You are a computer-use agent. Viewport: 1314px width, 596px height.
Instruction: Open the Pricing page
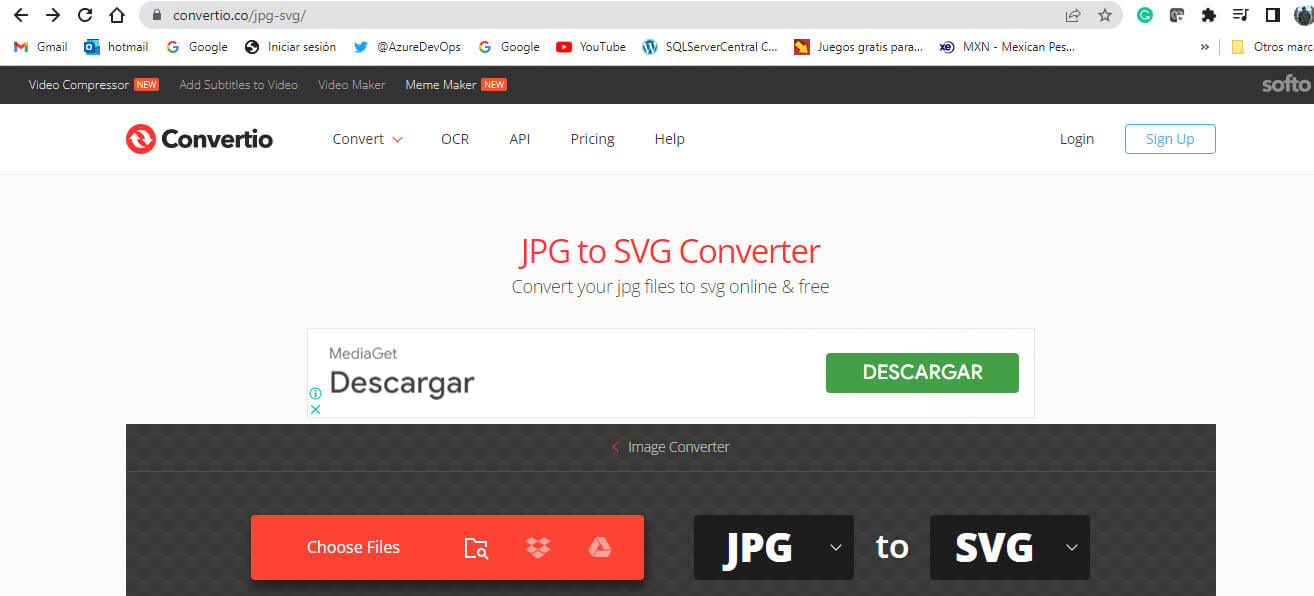592,139
